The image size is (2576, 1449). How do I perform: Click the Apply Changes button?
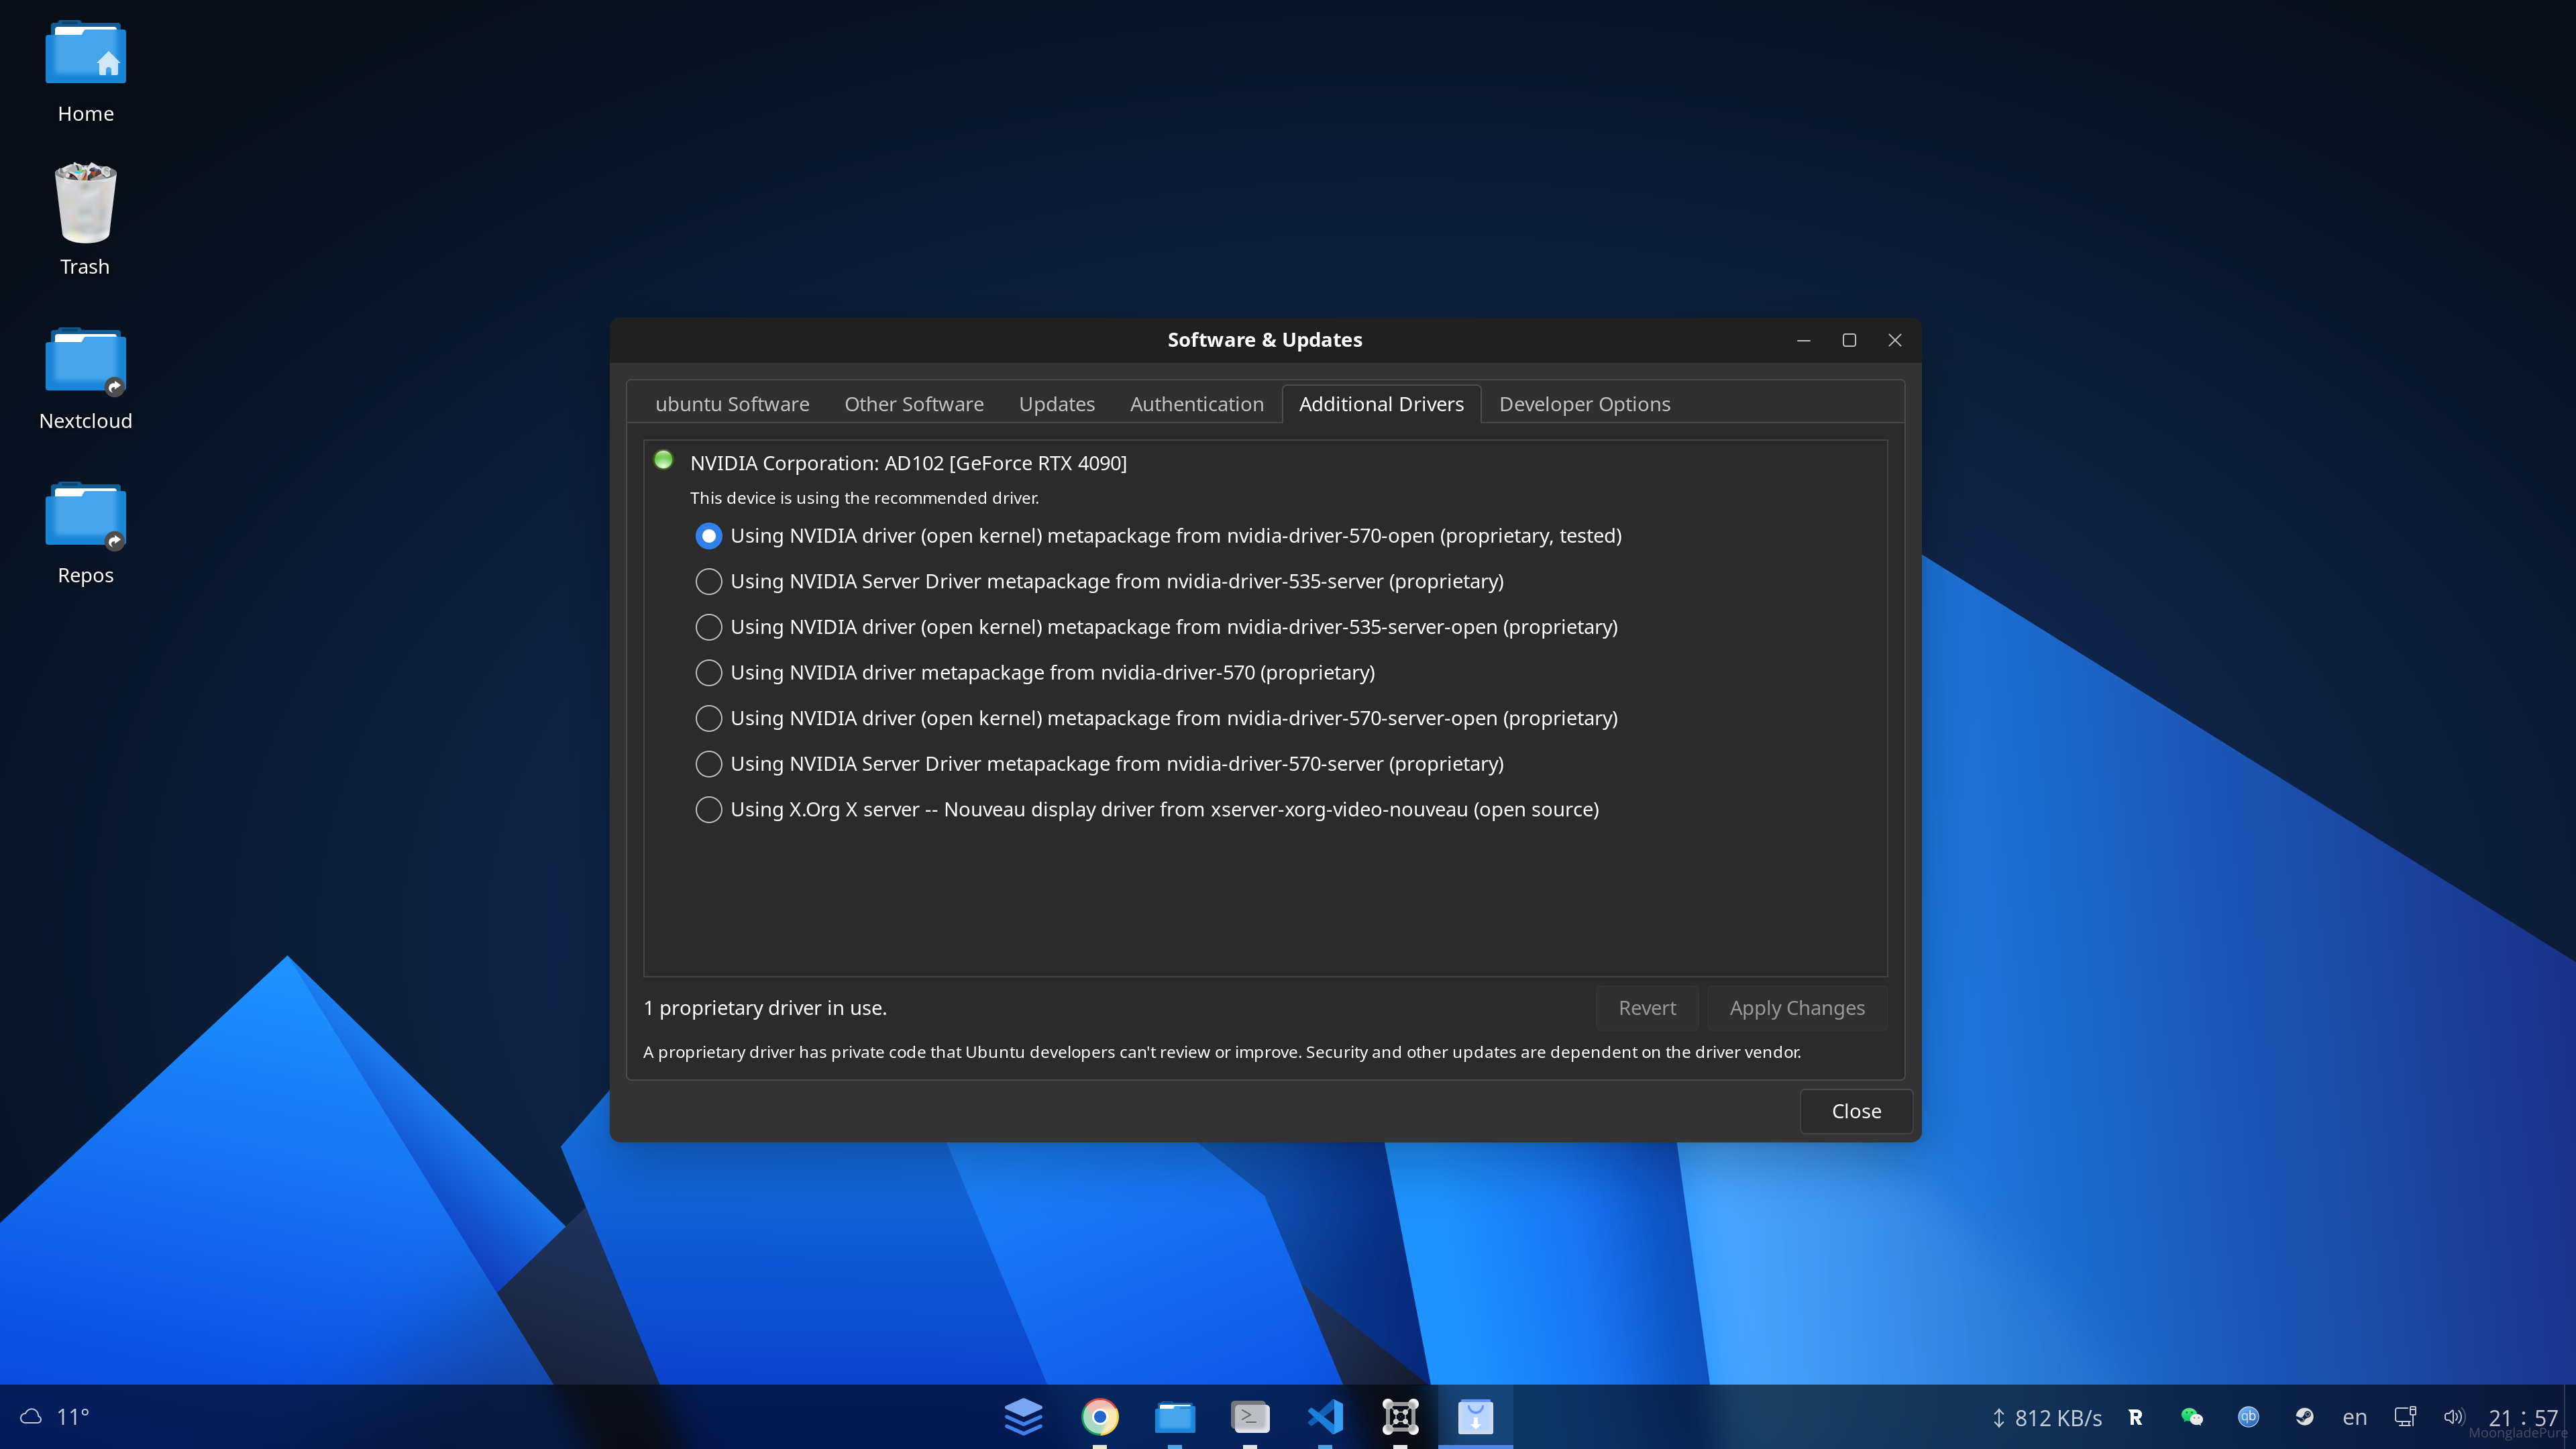tap(1796, 1008)
